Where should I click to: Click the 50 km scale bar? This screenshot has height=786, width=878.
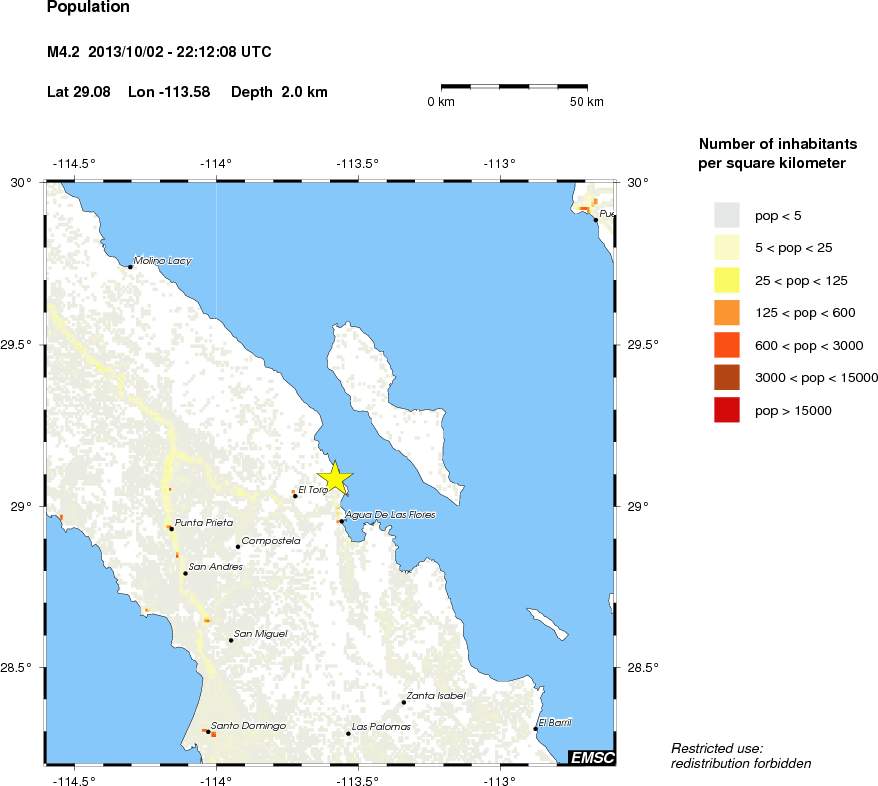click(515, 87)
